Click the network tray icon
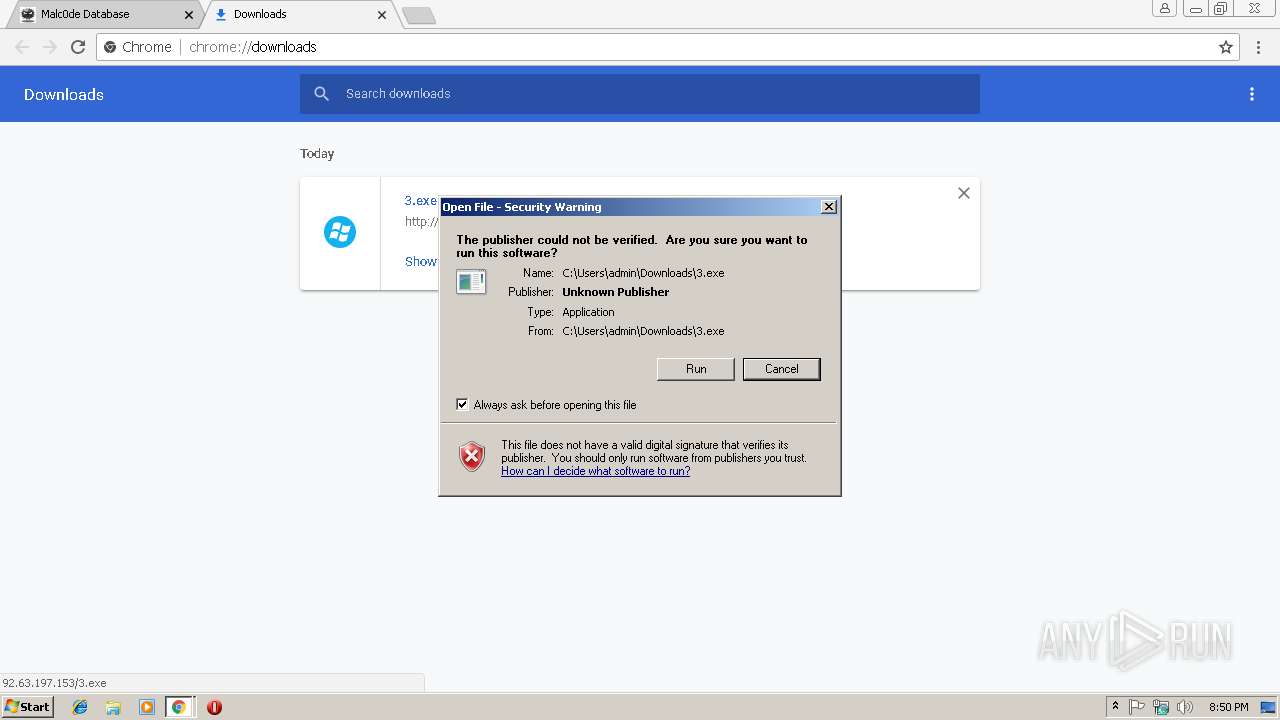The width and height of the screenshot is (1280, 720). click(x=1161, y=707)
